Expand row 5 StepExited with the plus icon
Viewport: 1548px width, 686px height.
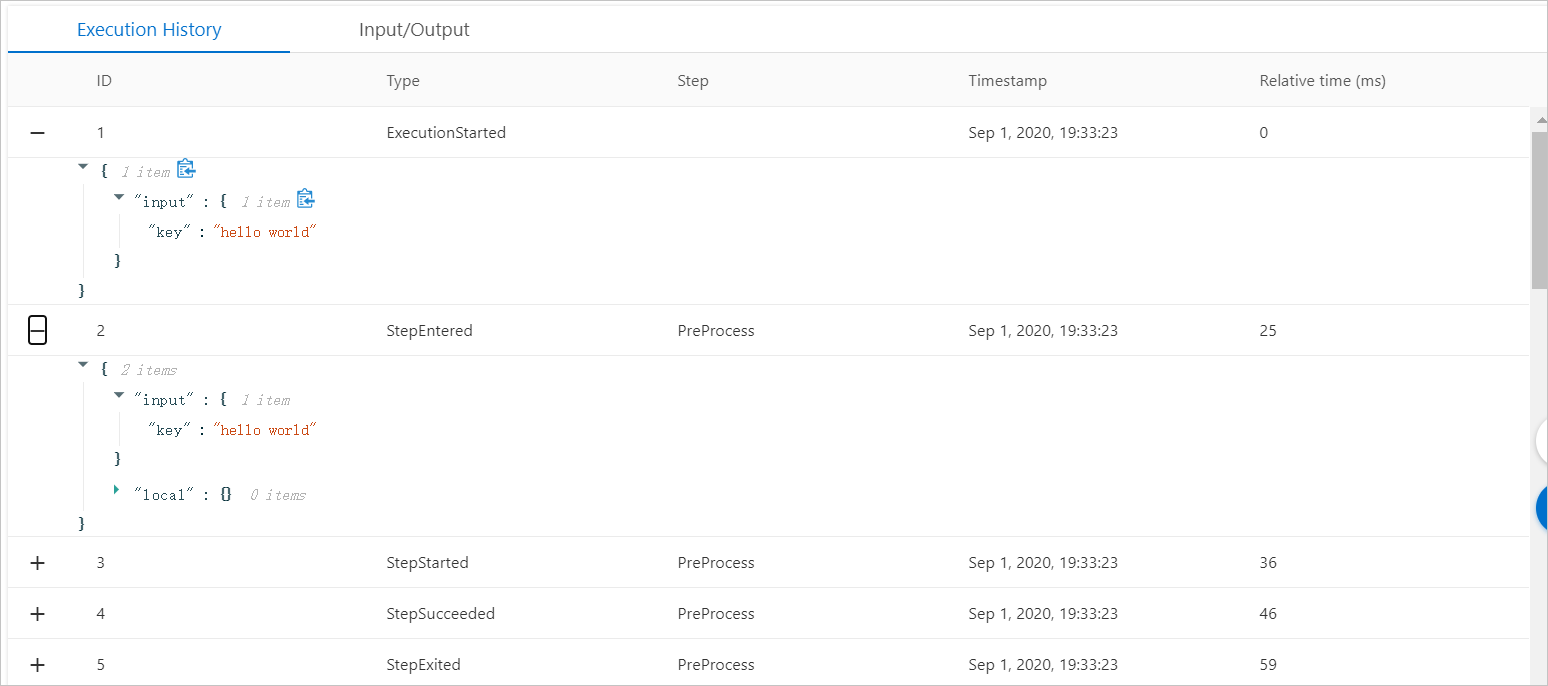[x=37, y=664]
